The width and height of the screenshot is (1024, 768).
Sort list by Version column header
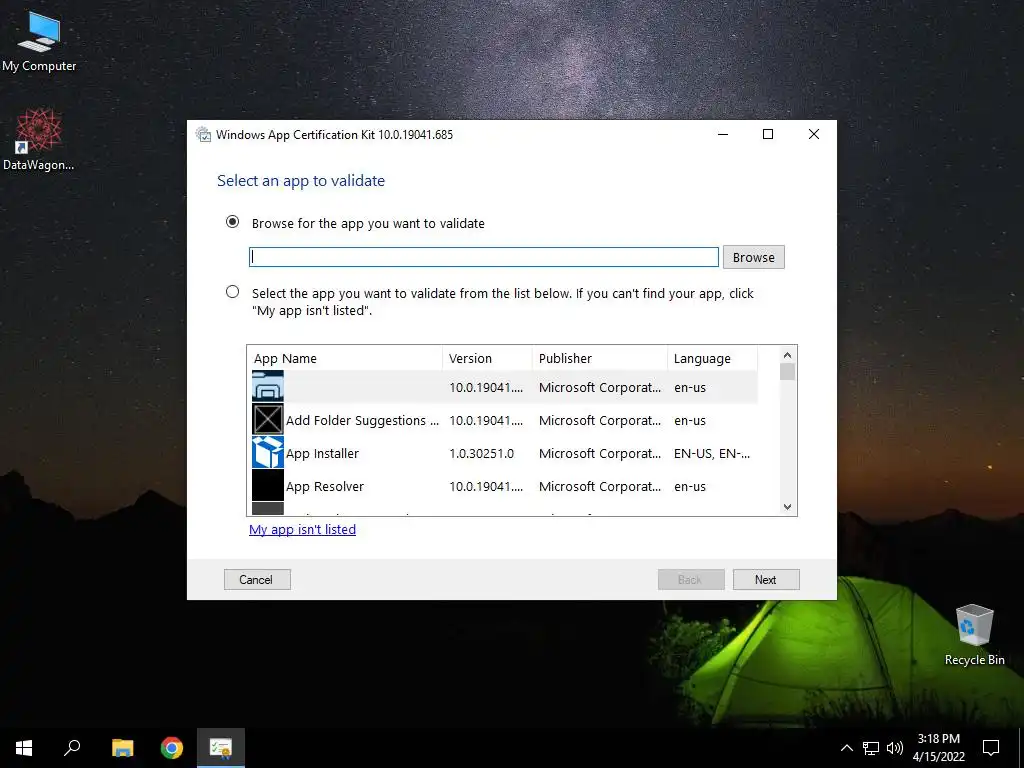(x=487, y=359)
